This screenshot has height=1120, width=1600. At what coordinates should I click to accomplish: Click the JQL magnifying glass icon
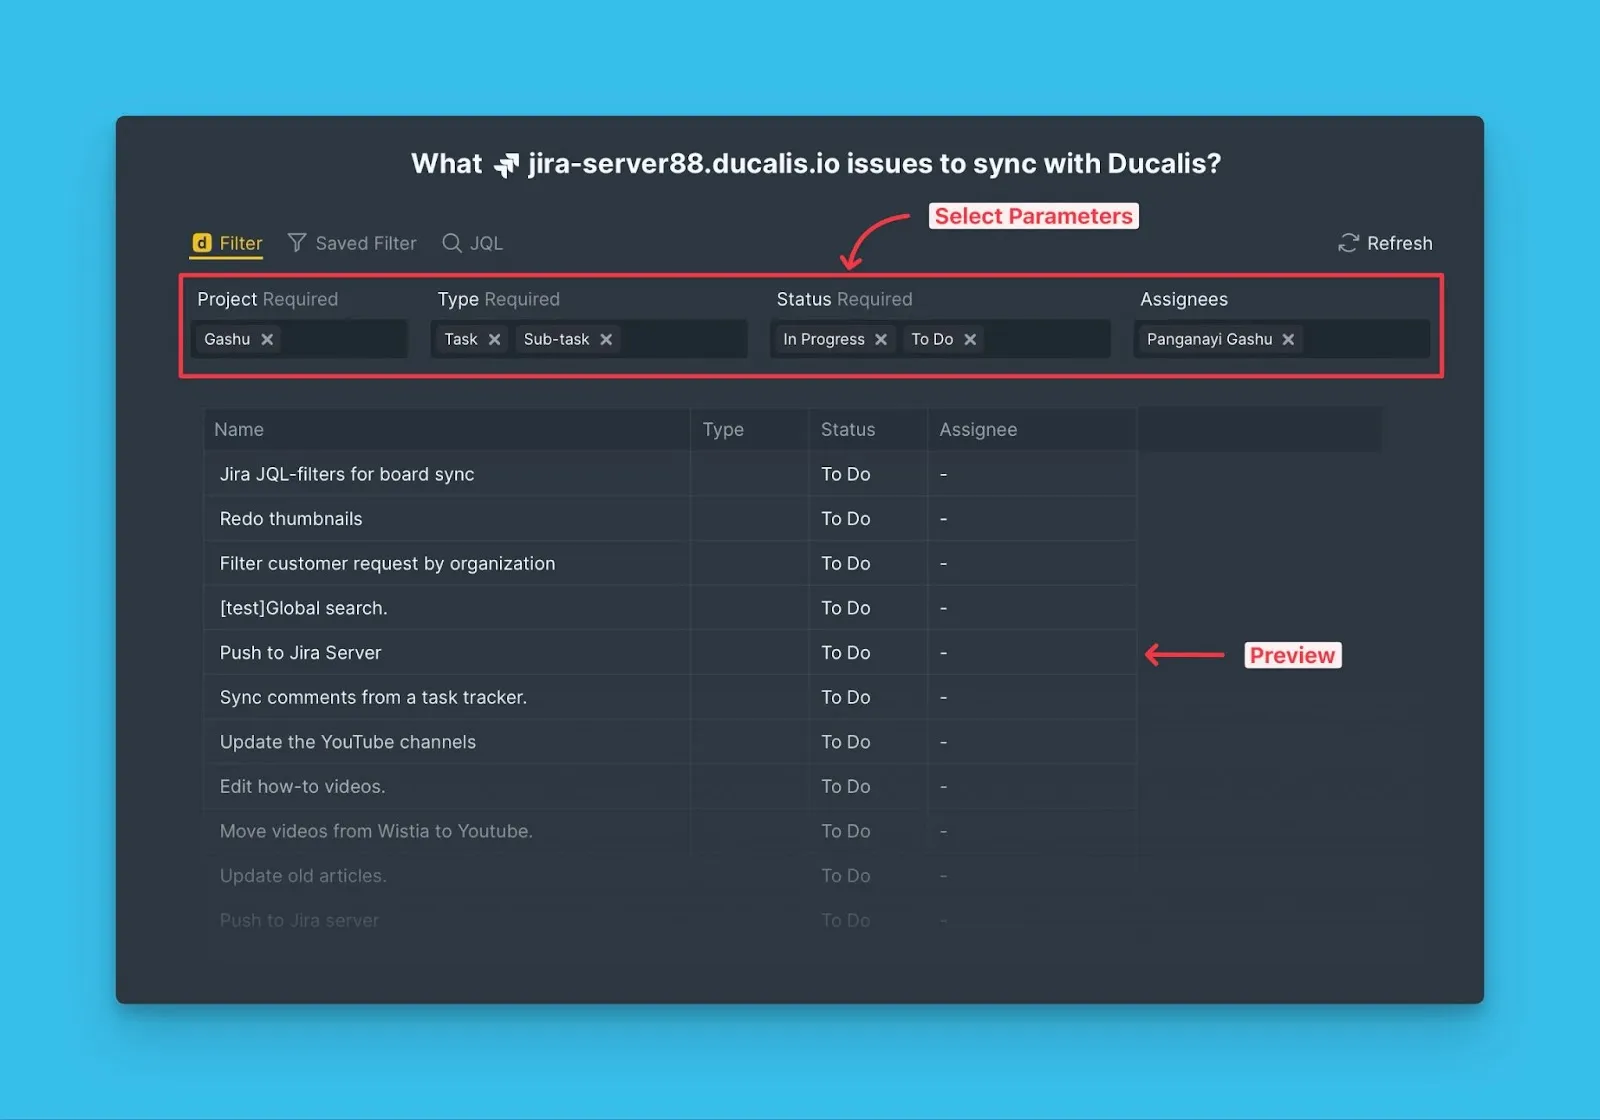(452, 243)
